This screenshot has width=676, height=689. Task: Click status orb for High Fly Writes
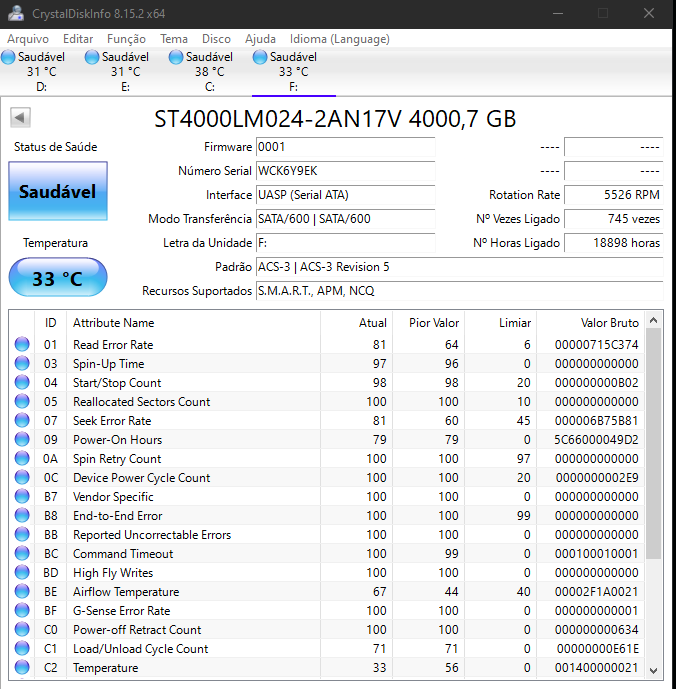point(22,572)
